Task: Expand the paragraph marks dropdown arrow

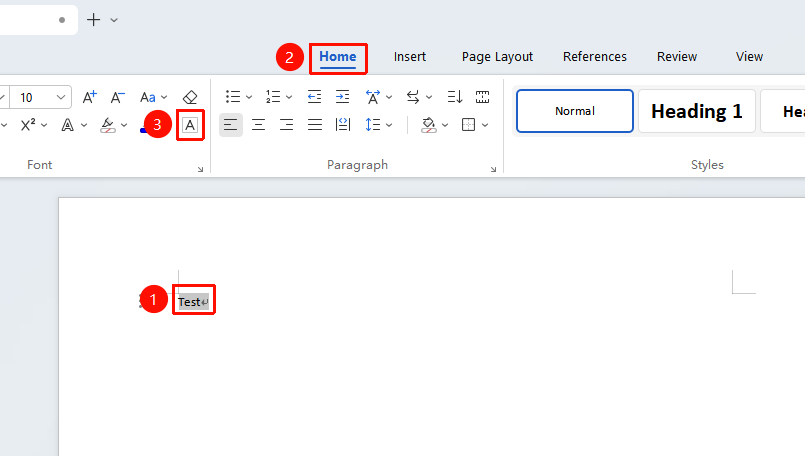Action: 429,97
